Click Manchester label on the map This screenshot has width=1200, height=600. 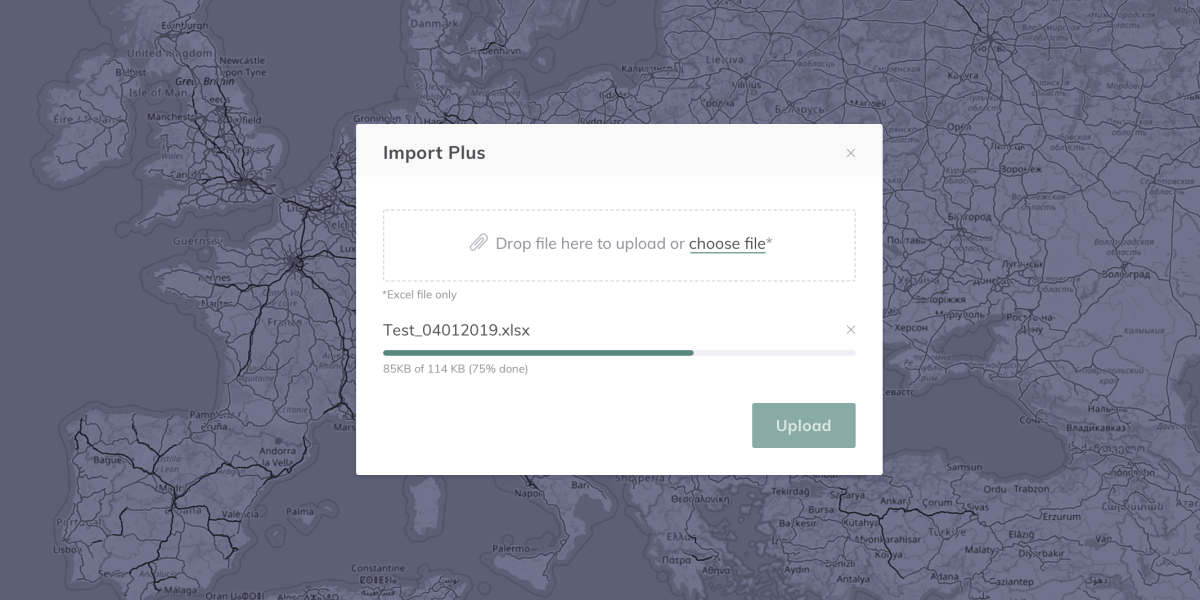[x=170, y=116]
